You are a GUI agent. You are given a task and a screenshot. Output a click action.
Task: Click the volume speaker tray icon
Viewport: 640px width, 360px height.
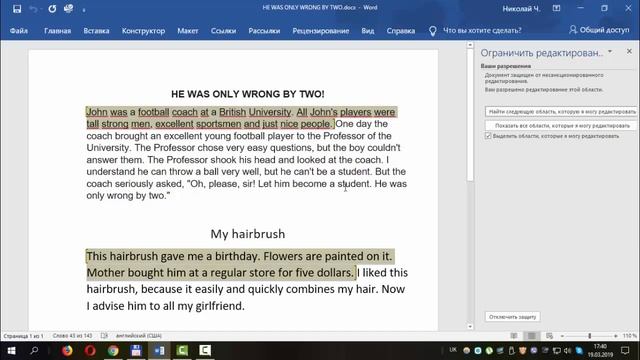pyautogui.click(x=567, y=351)
